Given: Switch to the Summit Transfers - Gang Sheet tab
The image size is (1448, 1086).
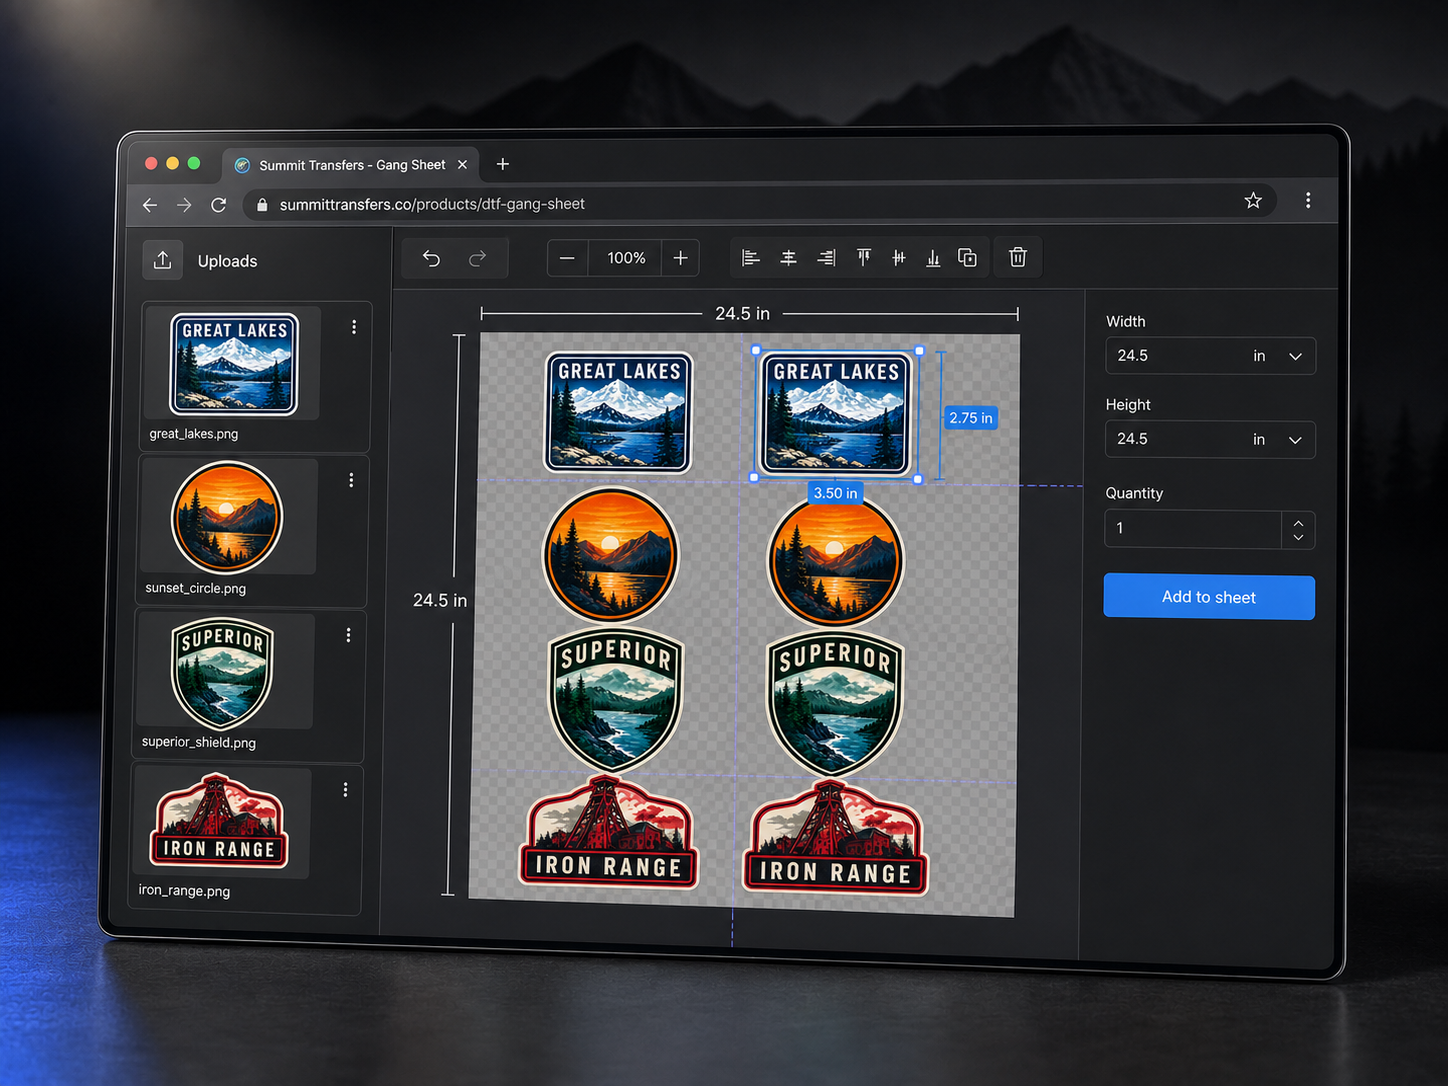Looking at the screenshot, I should point(352,165).
